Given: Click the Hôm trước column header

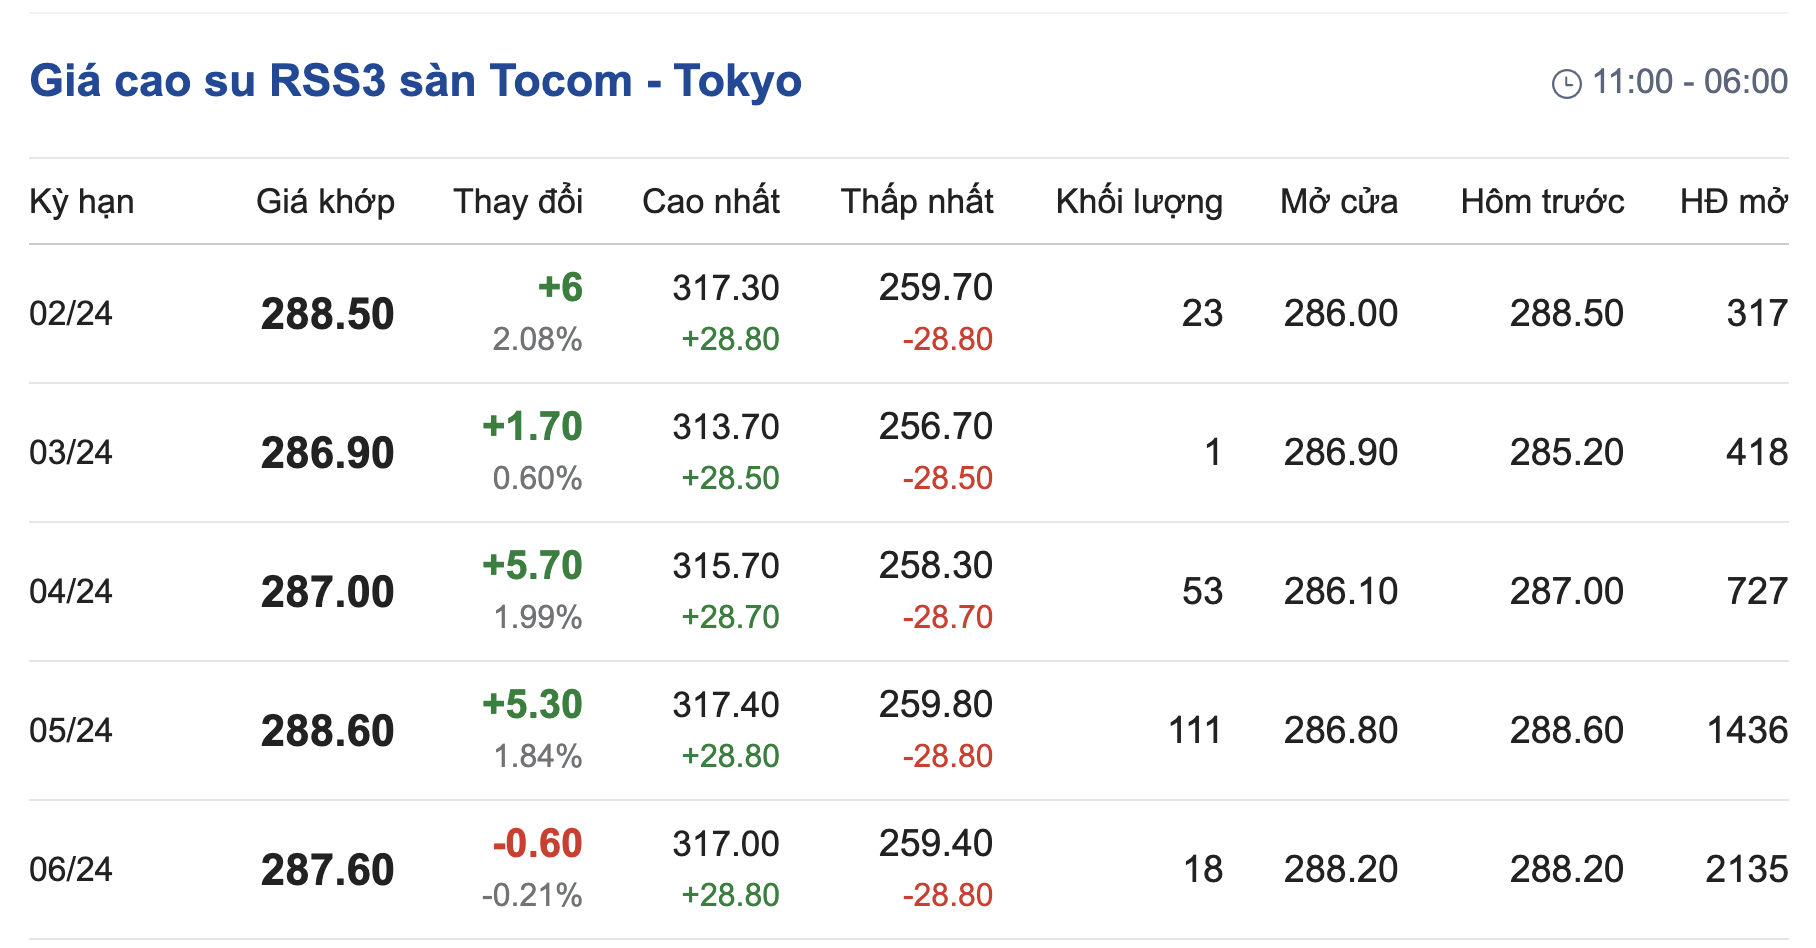Looking at the screenshot, I should (x=1541, y=202).
